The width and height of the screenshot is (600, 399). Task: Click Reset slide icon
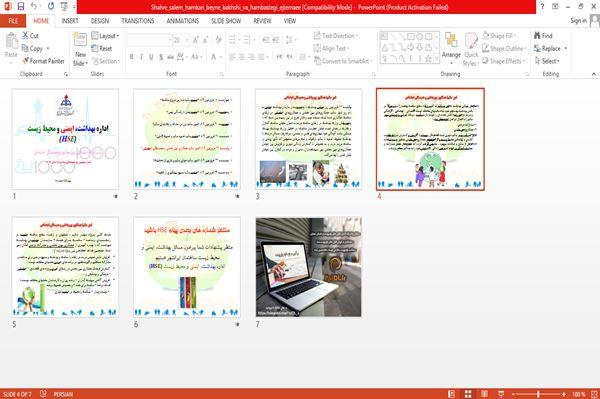click(95, 48)
